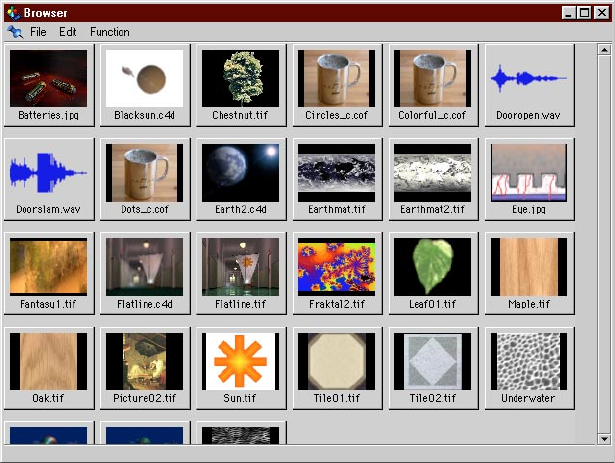Screen dimensions: 615x463
Task: Click the pushpin icon beside File
Action: click(x=15, y=32)
